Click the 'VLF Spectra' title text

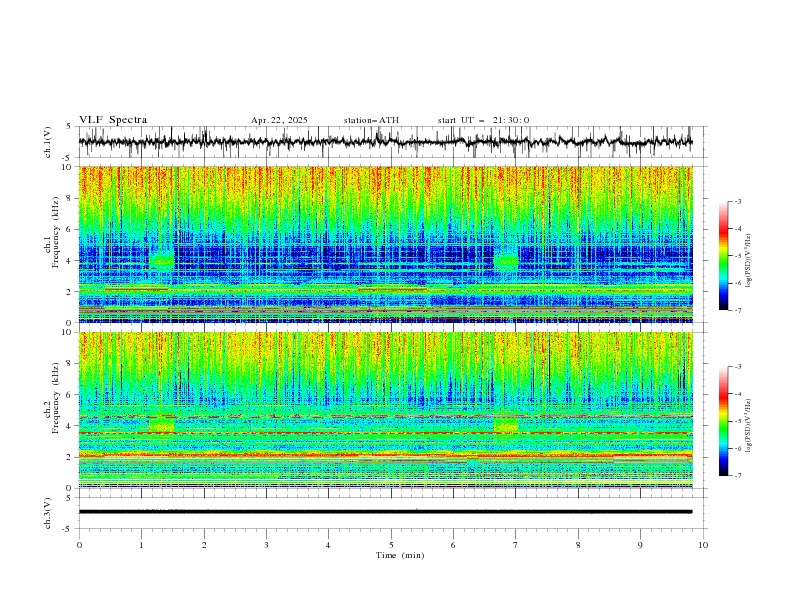pos(113,120)
